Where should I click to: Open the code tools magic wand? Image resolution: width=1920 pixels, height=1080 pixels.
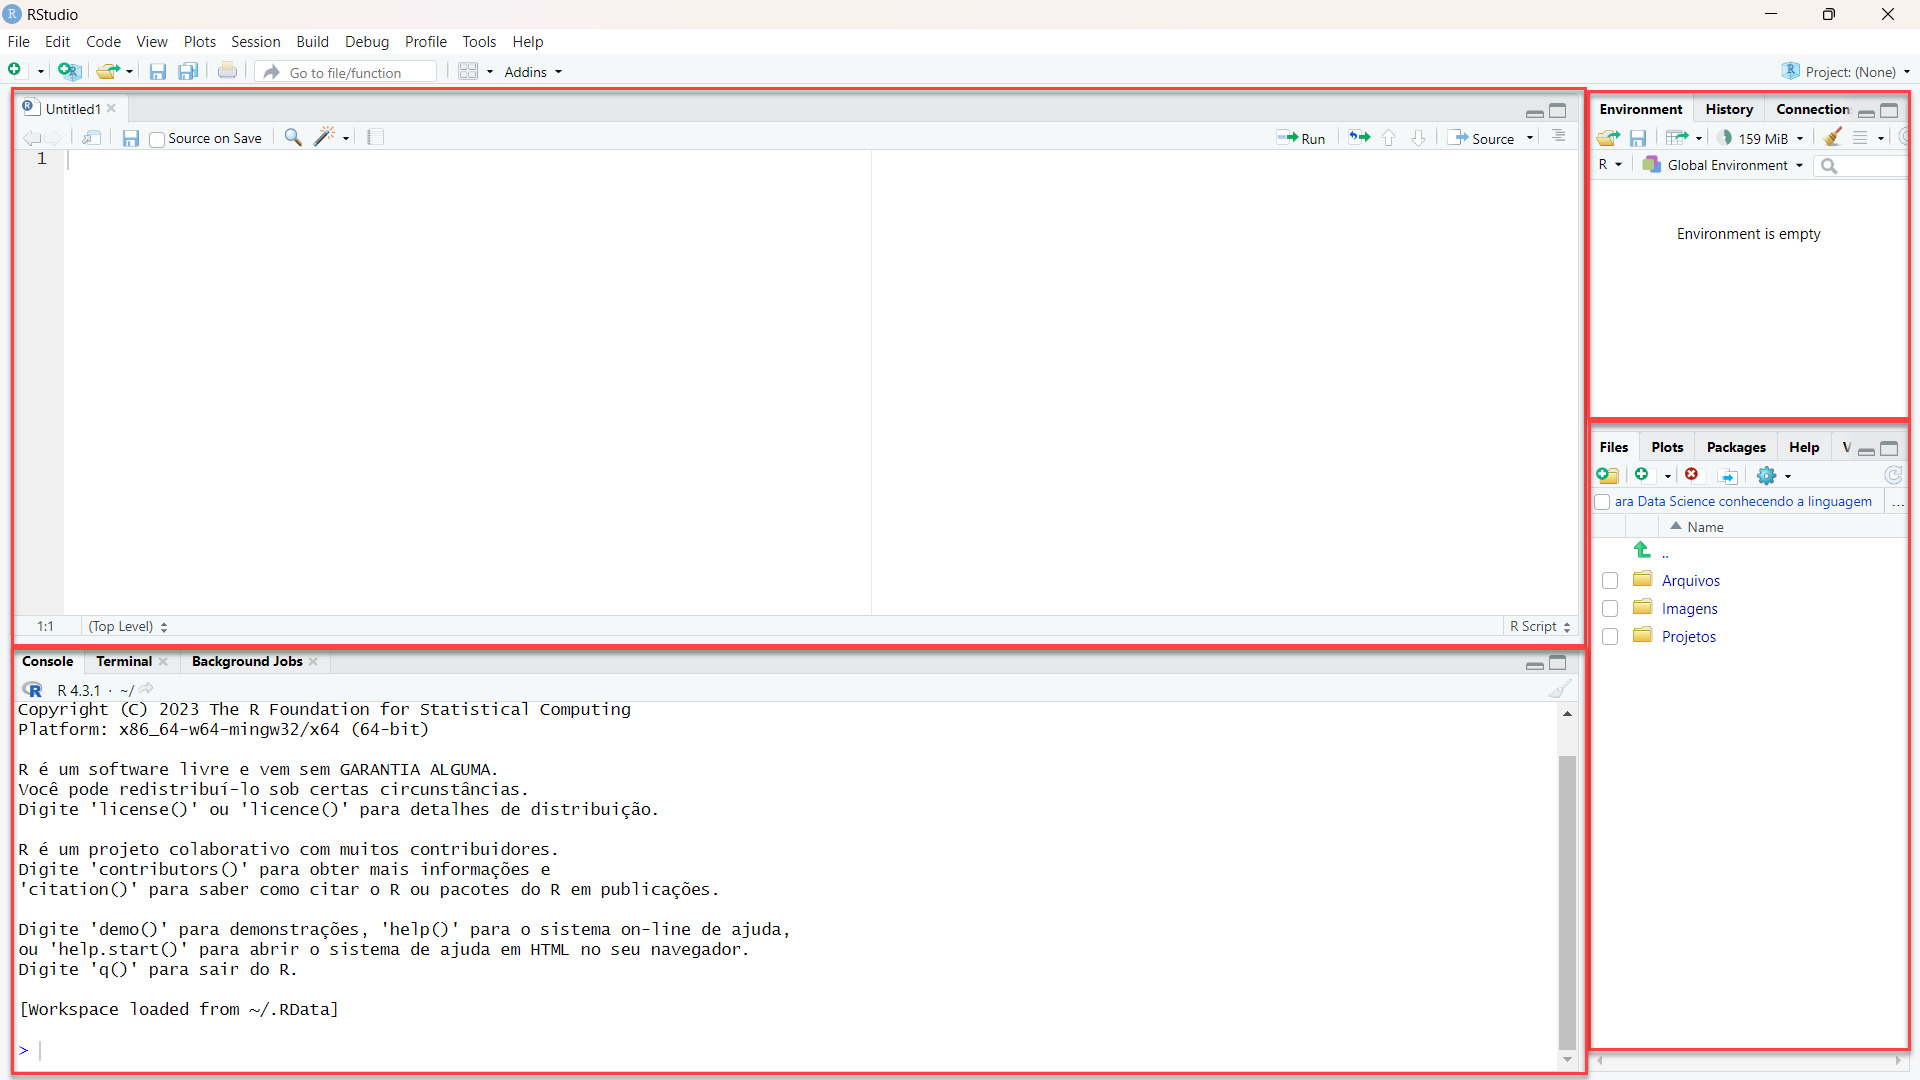click(324, 137)
